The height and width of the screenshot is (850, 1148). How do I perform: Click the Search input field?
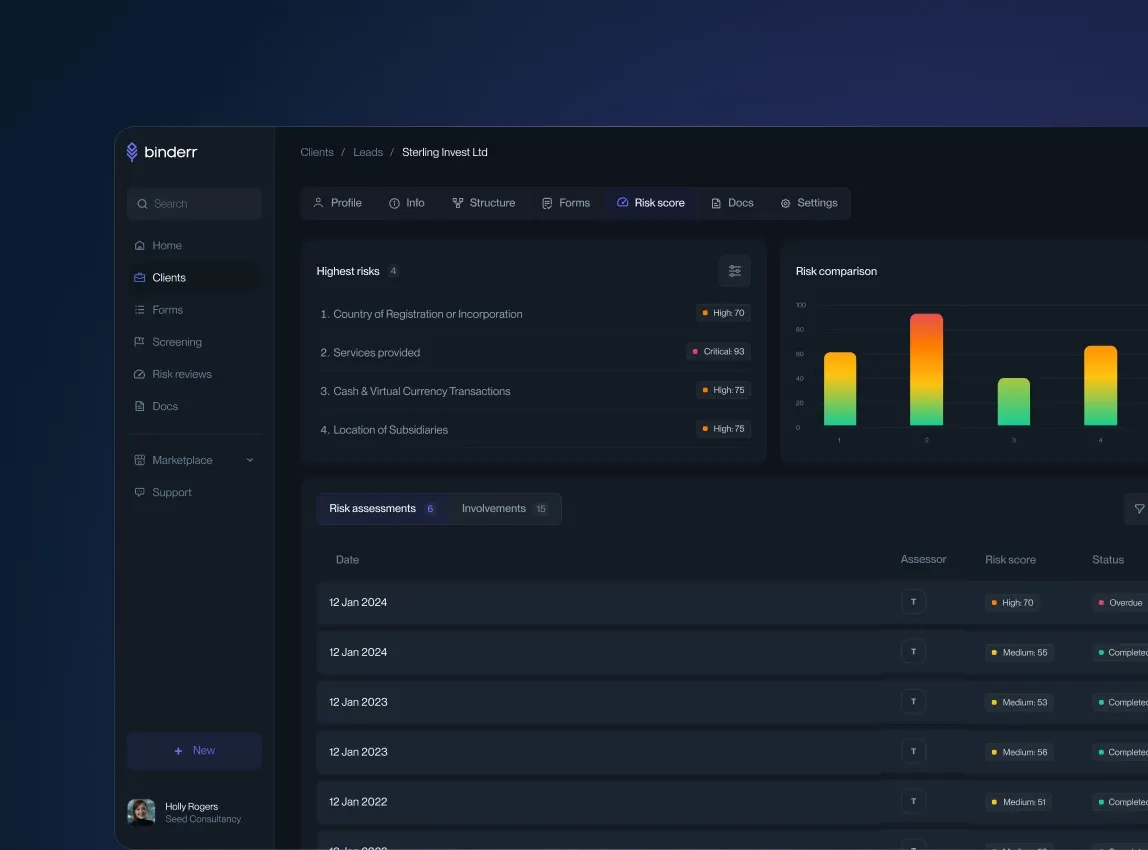point(194,204)
